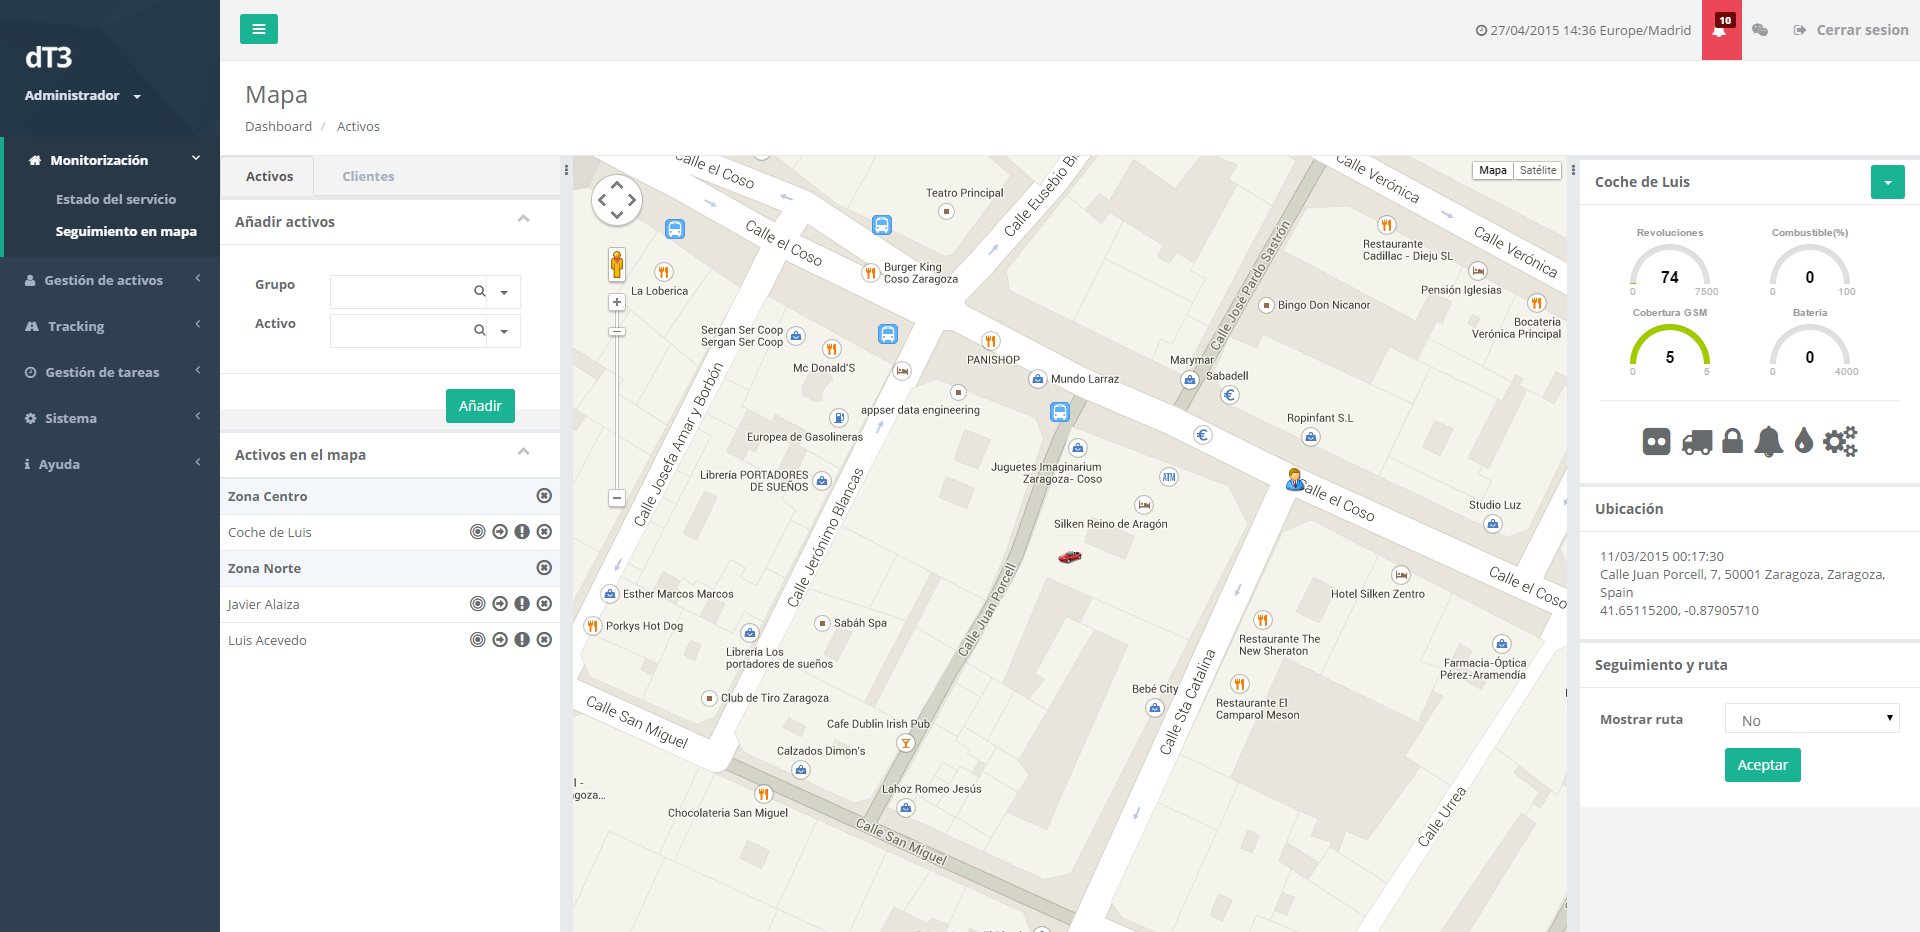Collapse the Activos en el mapa section
The height and width of the screenshot is (932, 1920).
[523, 453]
